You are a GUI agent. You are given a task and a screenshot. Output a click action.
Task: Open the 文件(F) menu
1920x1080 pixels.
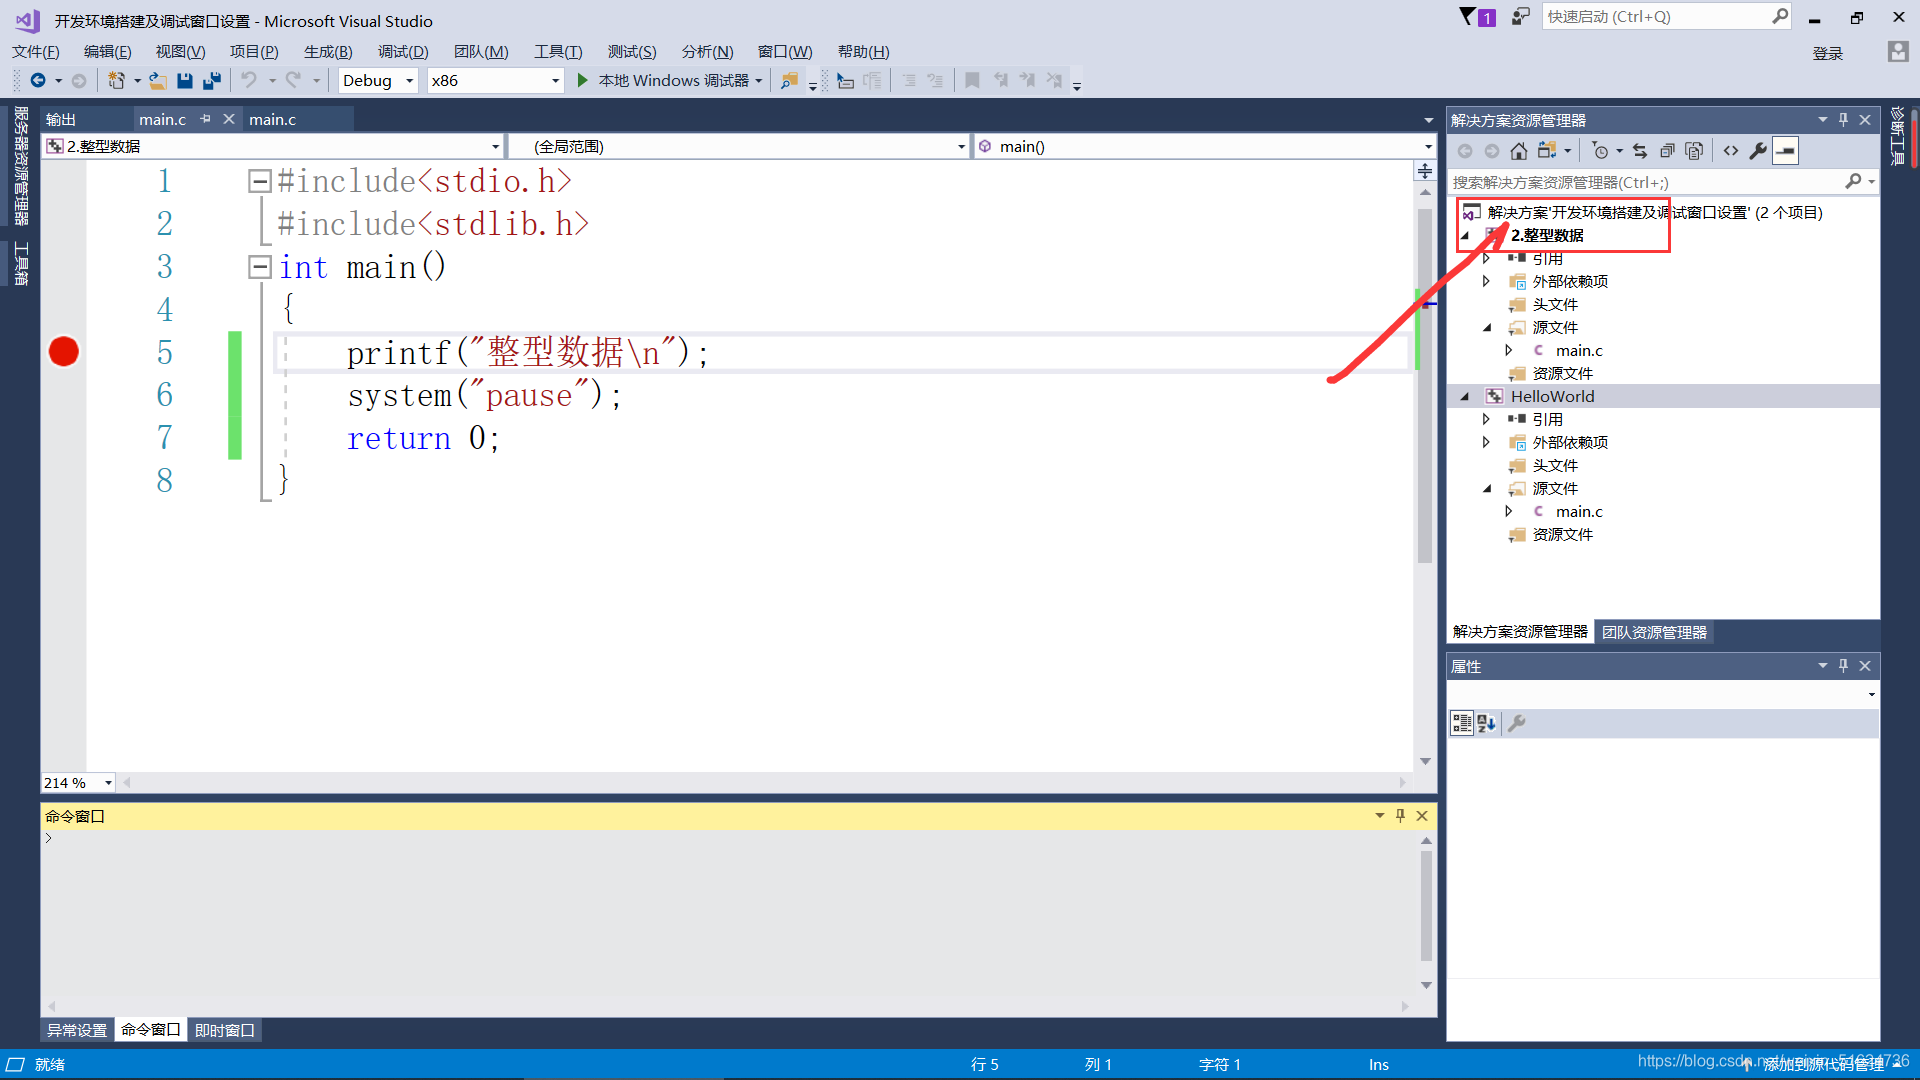[36, 52]
